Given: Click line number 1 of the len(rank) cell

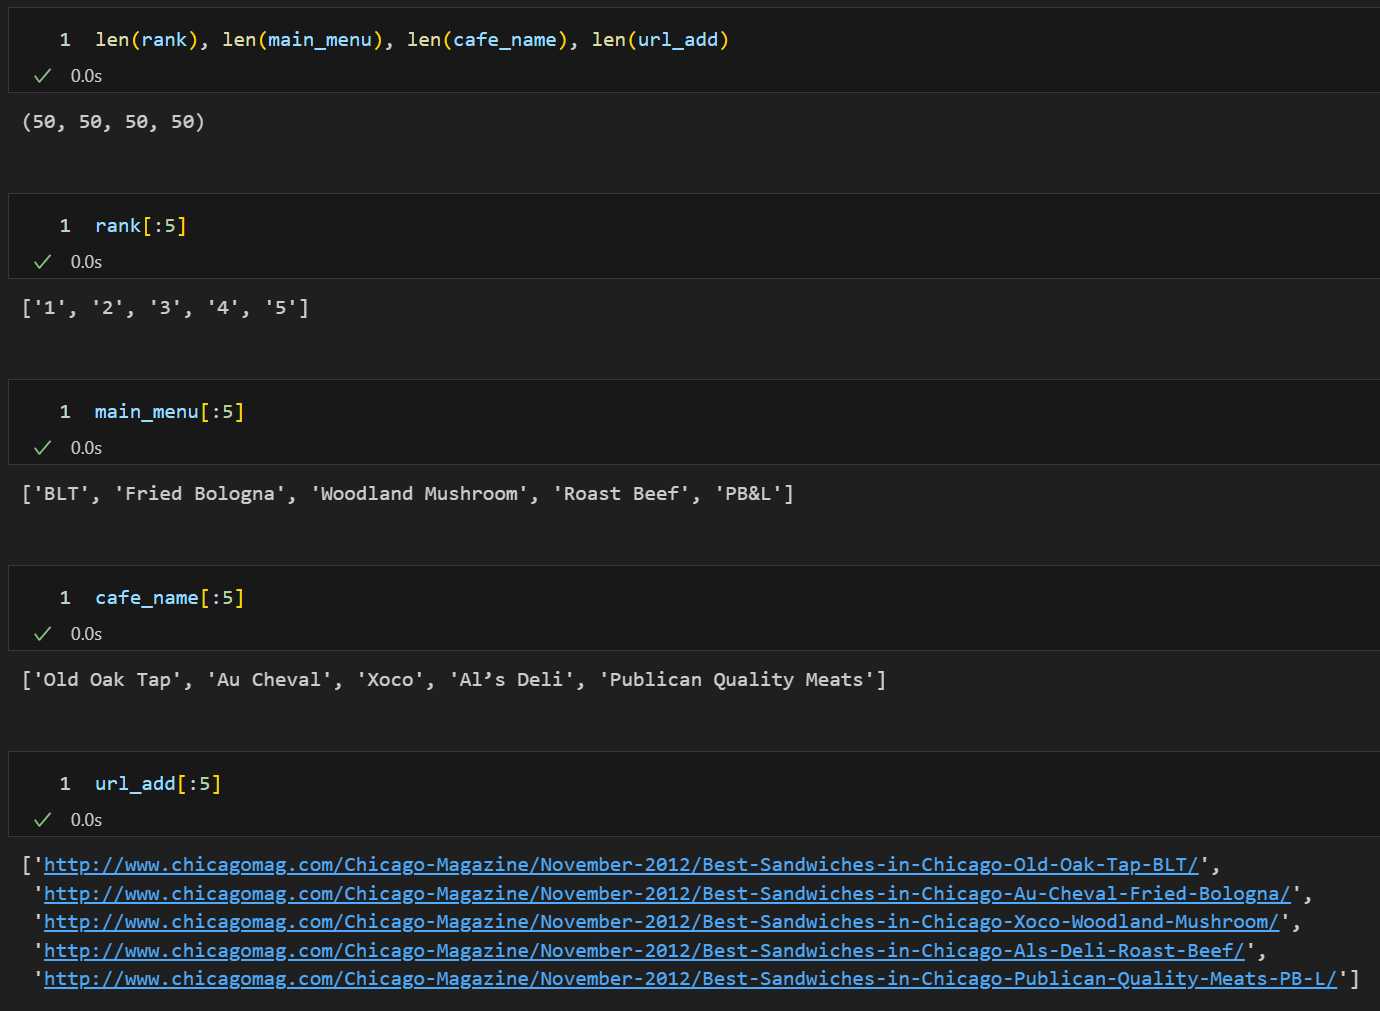Looking at the screenshot, I should click(65, 40).
